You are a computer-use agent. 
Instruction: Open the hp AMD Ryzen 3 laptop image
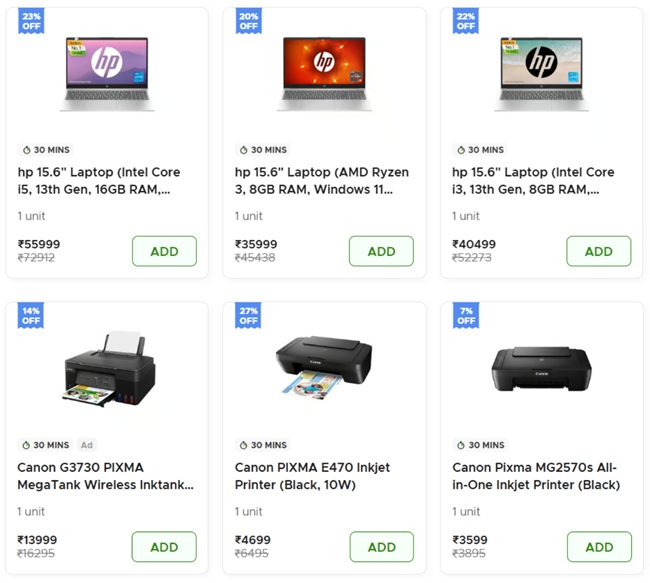coord(324,73)
